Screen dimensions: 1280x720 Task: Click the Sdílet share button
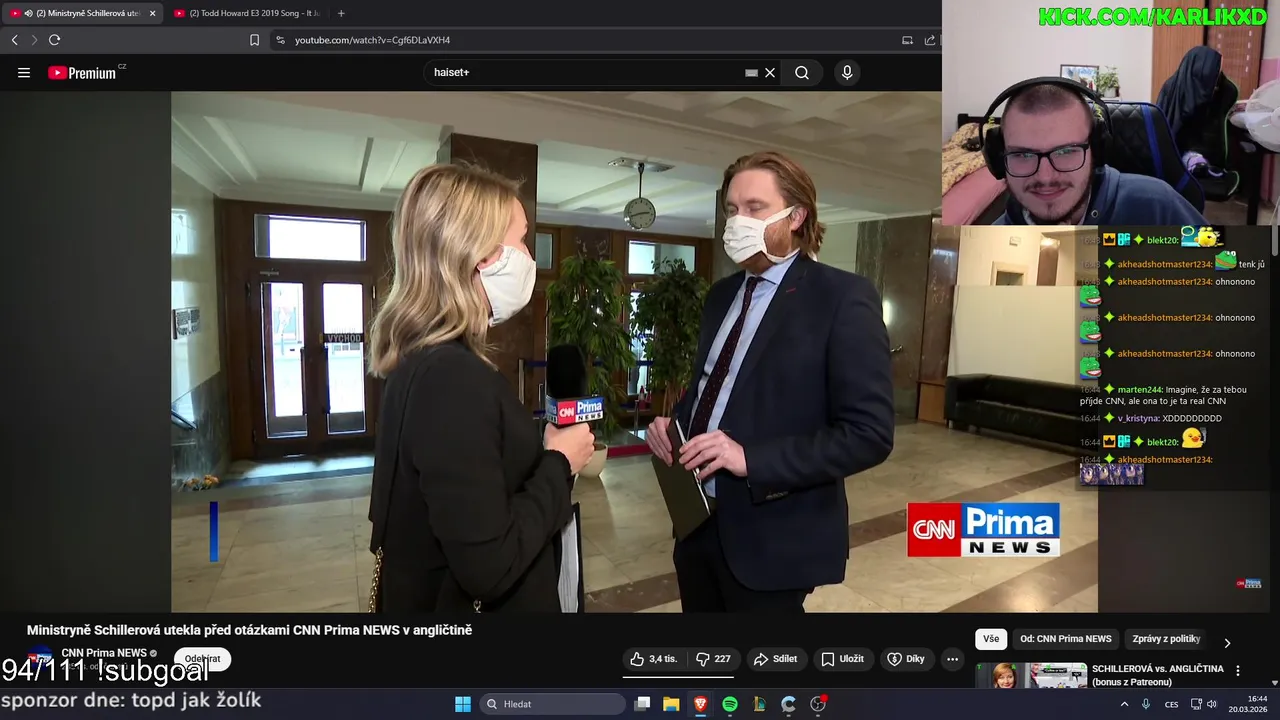tap(775, 659)
